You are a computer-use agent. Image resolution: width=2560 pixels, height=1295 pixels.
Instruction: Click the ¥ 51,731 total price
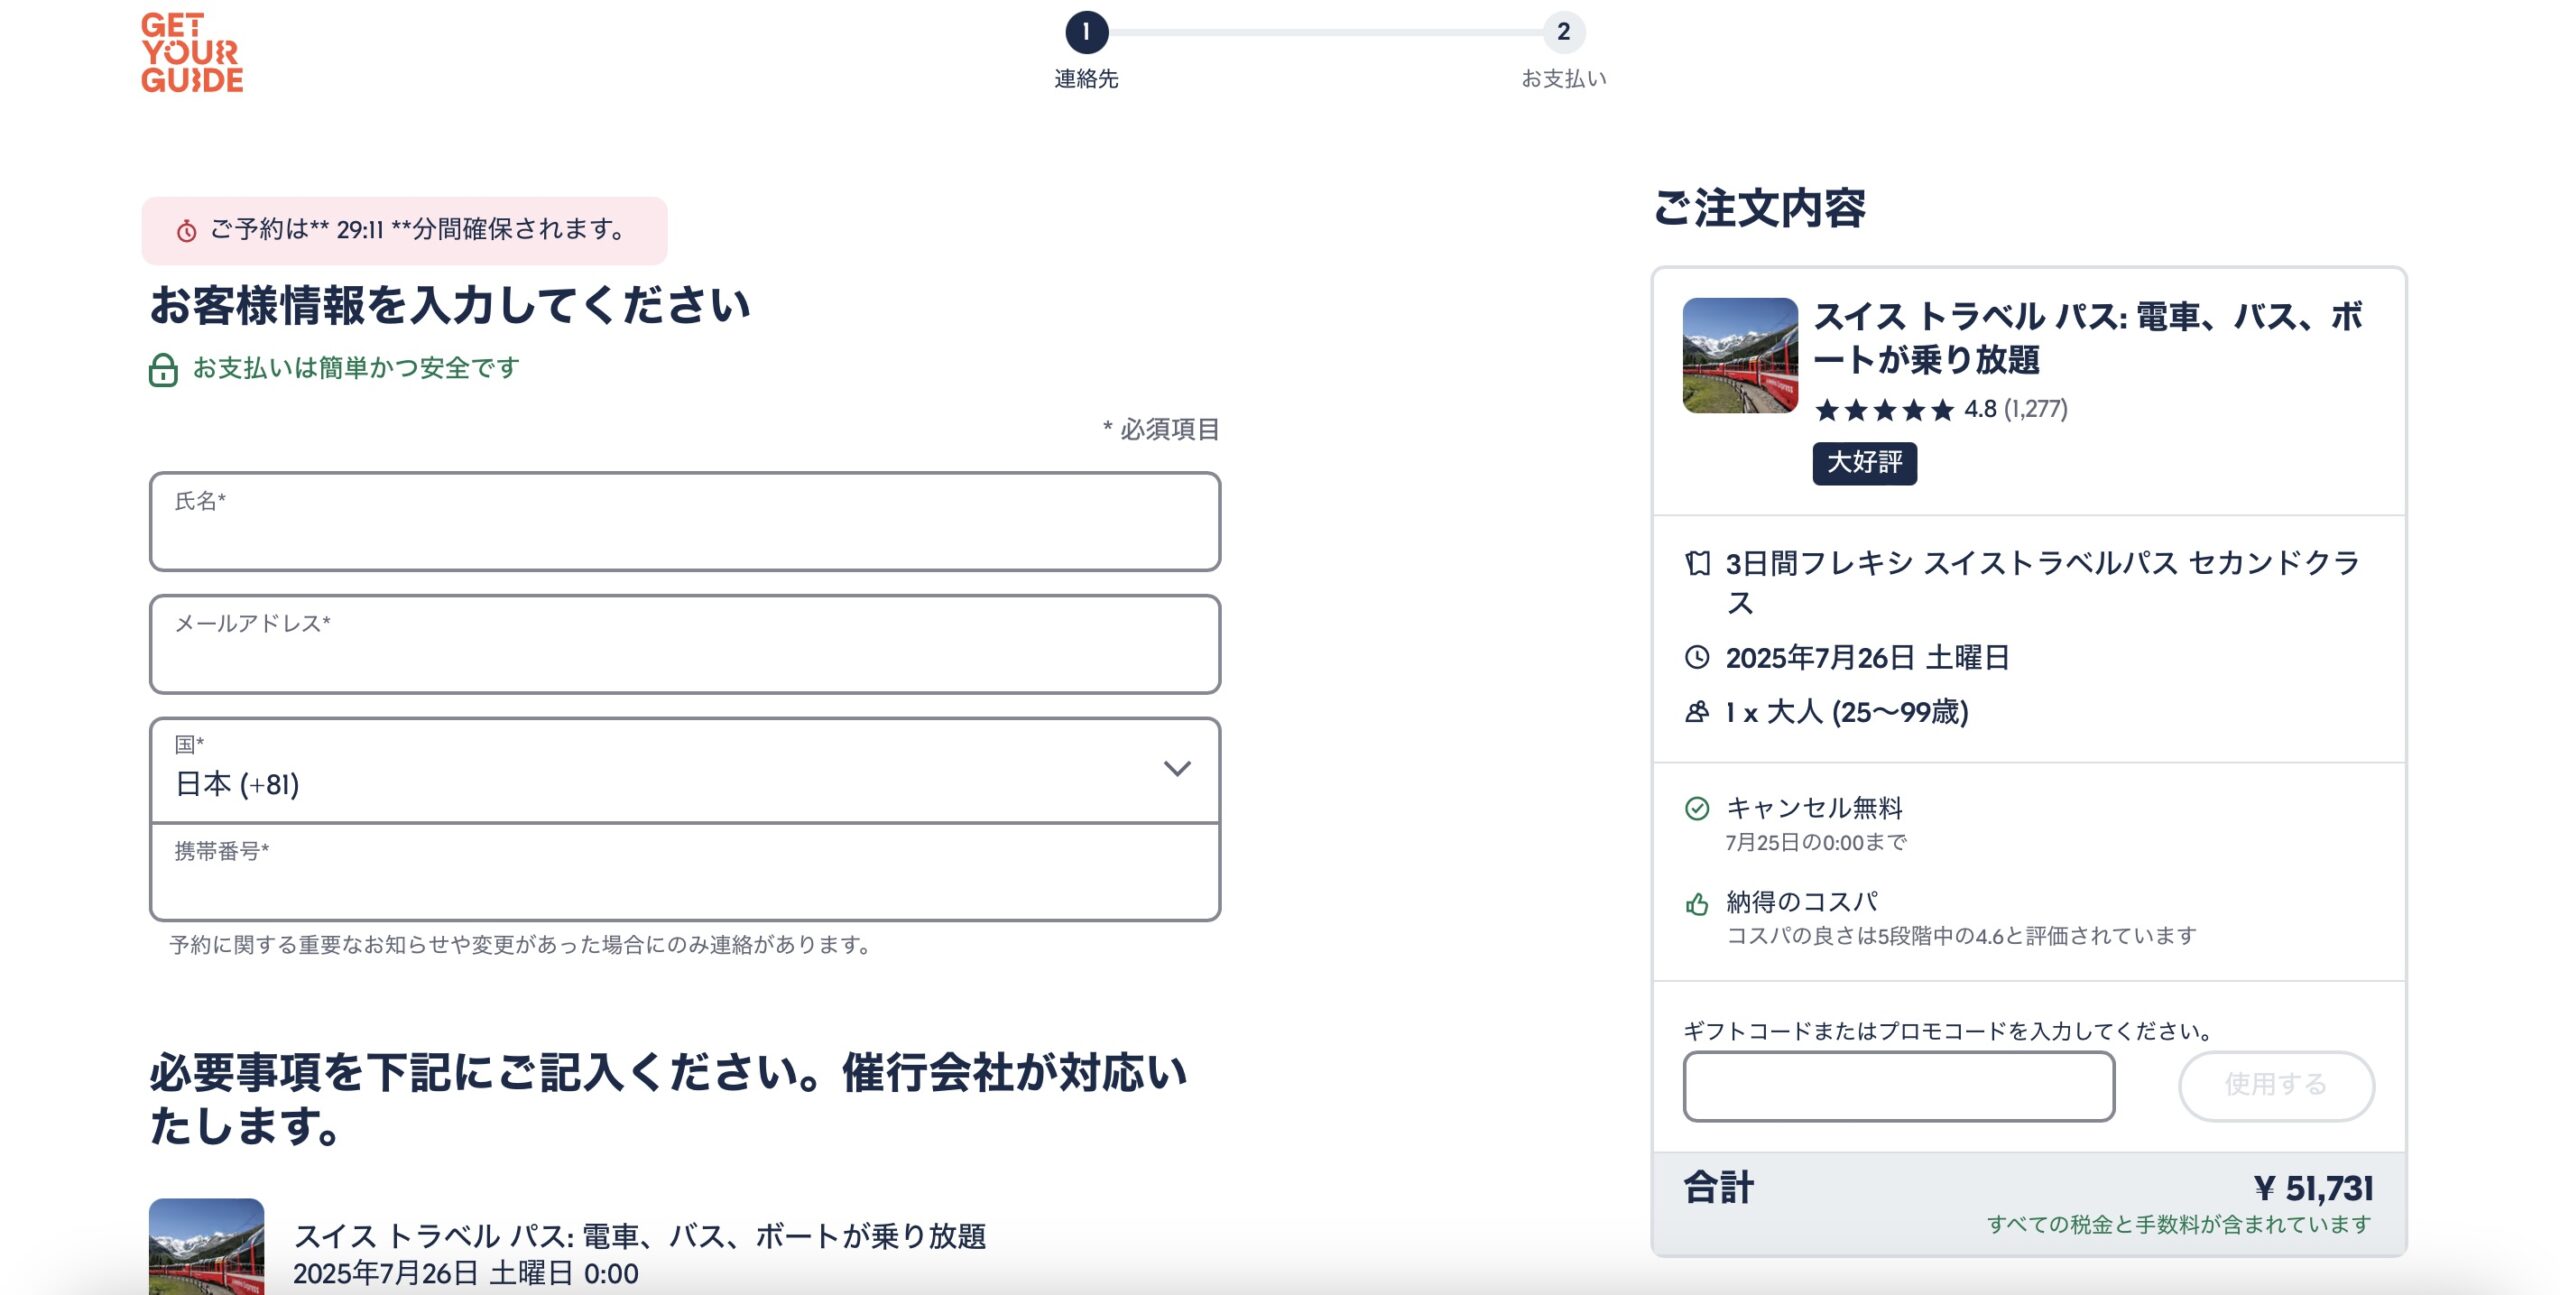pyautogui.click(x=2314, y=1188)
